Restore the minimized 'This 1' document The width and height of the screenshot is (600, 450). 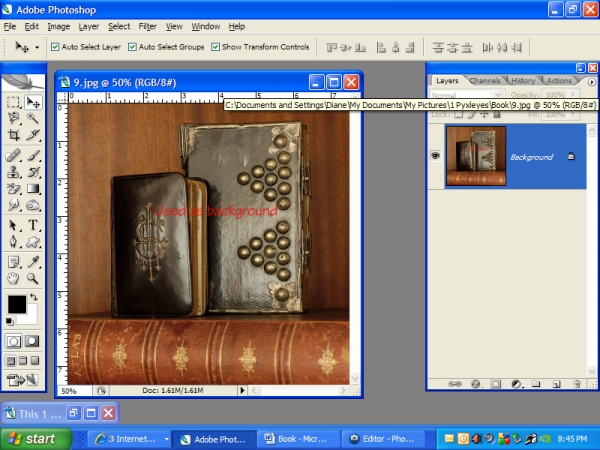click(x=73, y=413)
